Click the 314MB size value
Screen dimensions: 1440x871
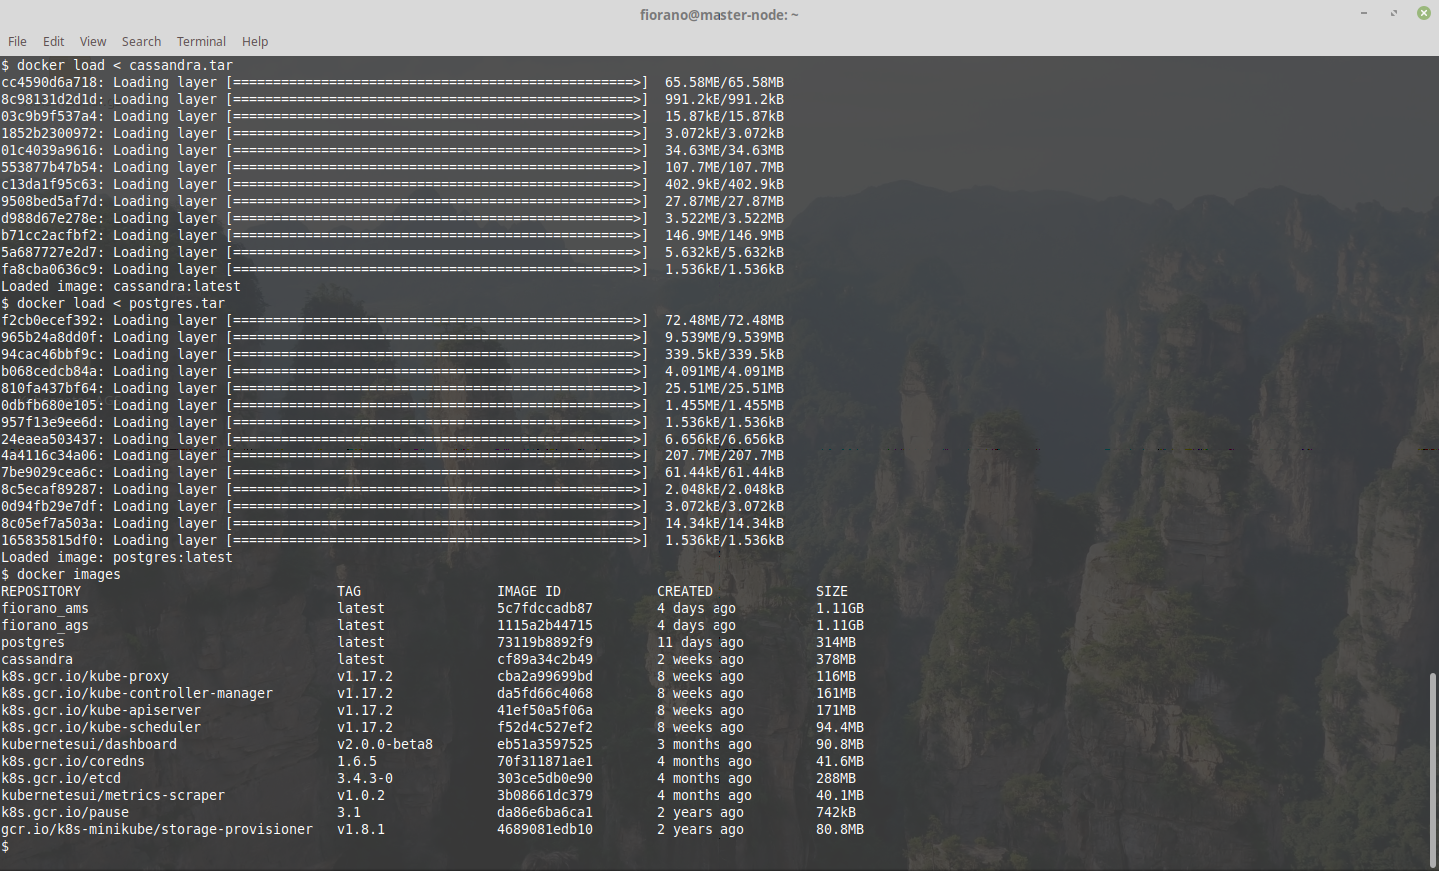[836, 642]
